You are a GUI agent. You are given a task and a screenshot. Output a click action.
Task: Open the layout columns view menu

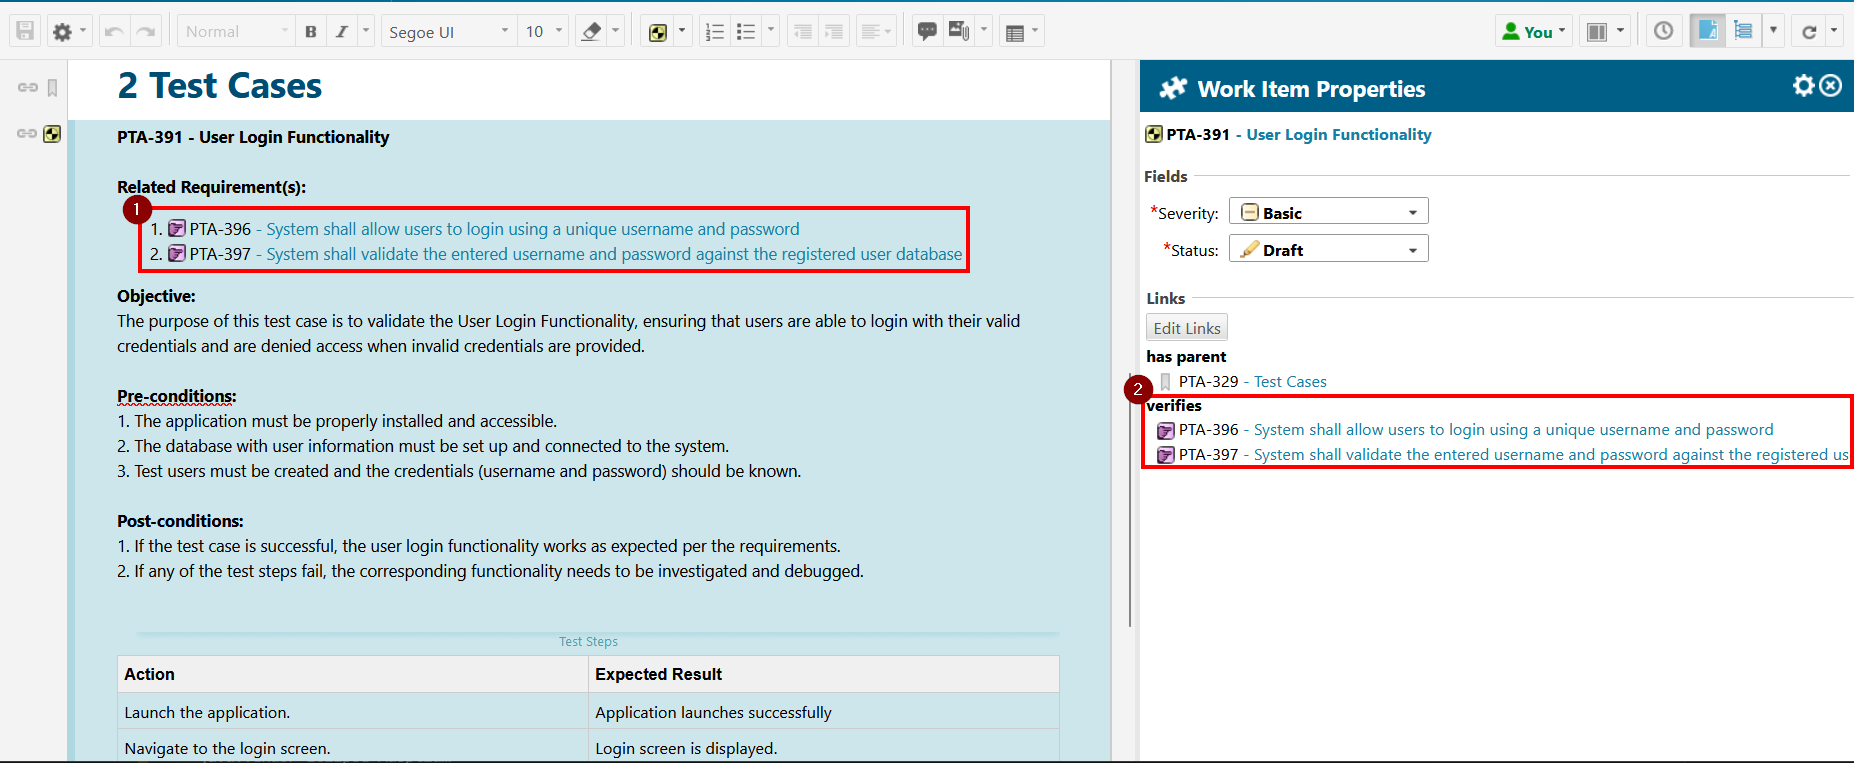(x=1605, y=31)
